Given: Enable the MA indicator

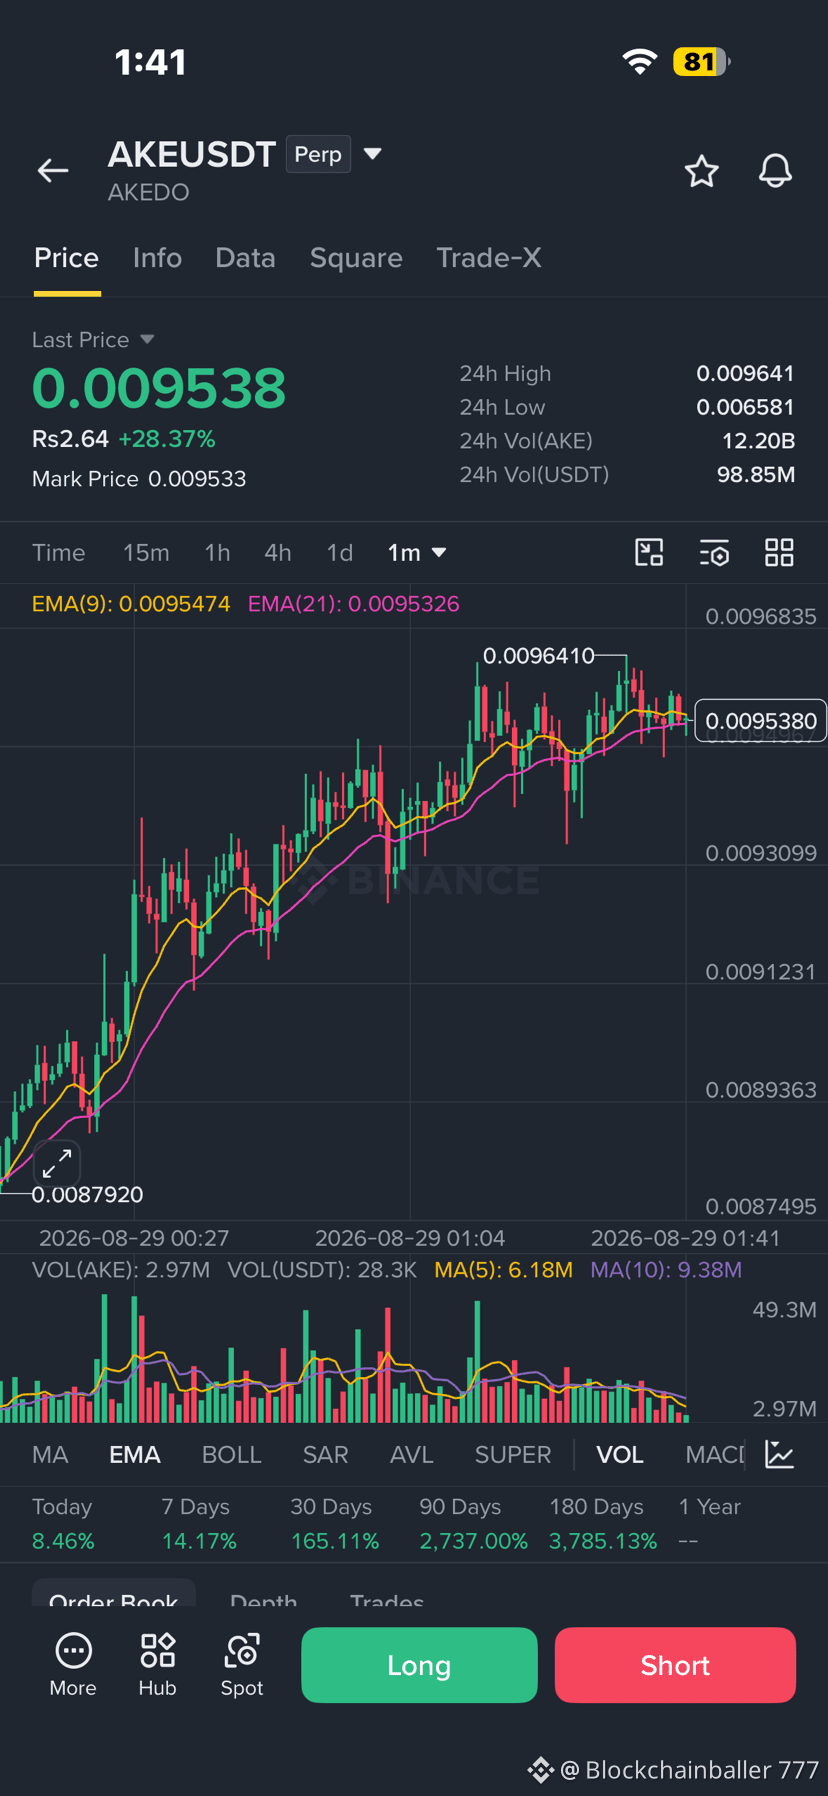Looking at the screenshot, I should tap(50, 1455).
